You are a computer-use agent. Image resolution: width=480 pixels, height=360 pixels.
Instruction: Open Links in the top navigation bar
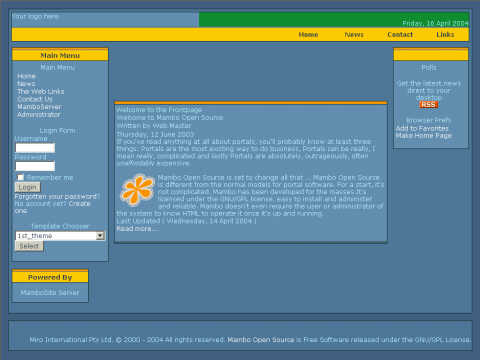click(x=445, y=35)
